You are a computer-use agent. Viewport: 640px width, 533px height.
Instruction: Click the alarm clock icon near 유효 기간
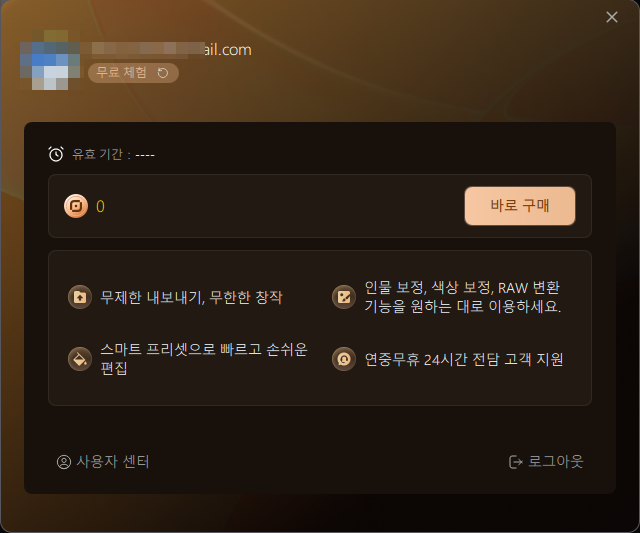[x=56, y=154]
